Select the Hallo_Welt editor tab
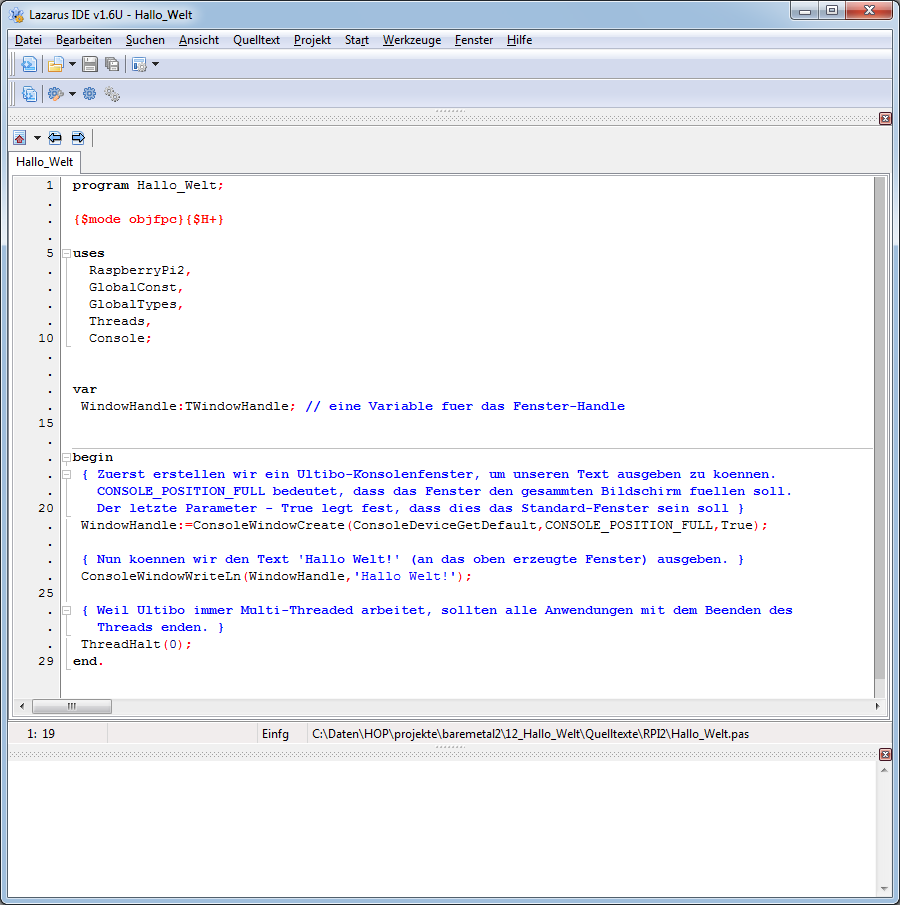The image size is (900, 905). pos(44,162)
